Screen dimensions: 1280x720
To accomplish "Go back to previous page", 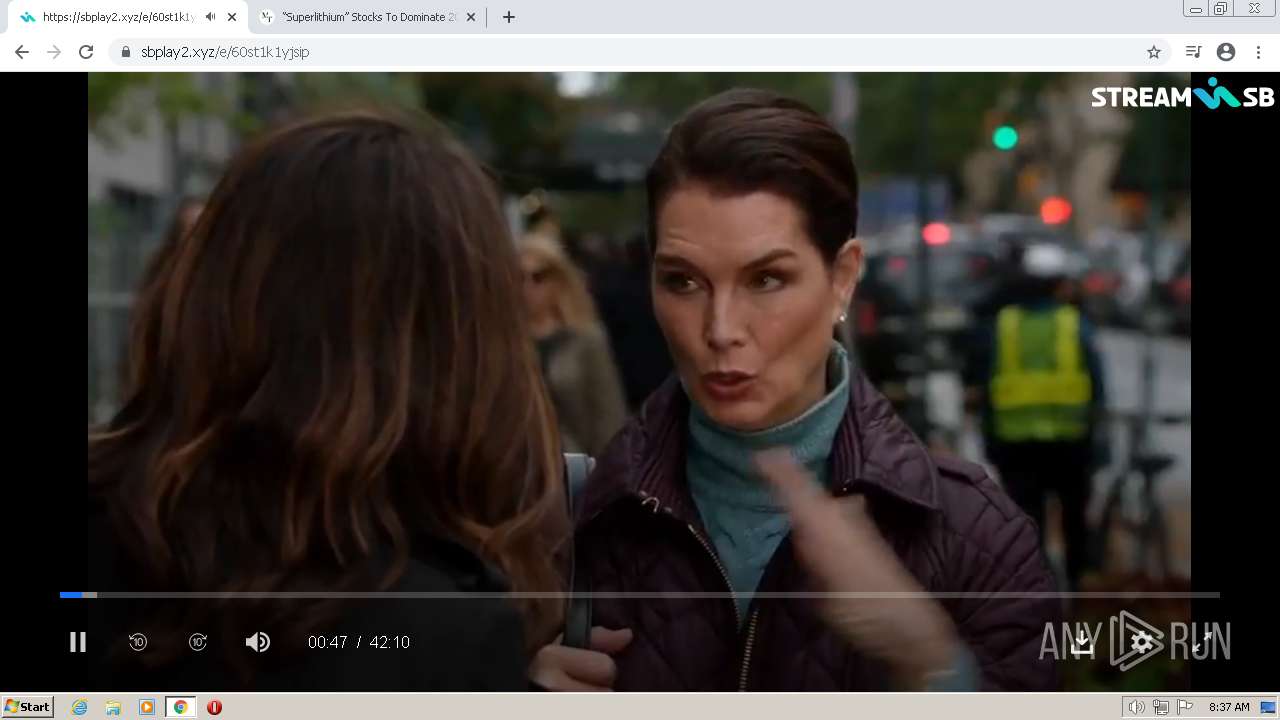I will [22, 52].
